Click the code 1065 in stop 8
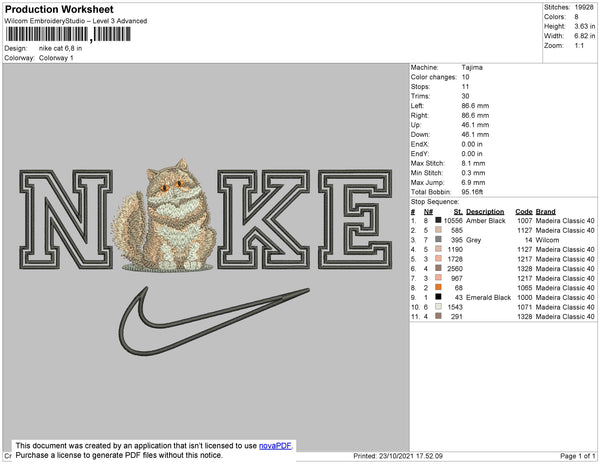The width and height of the screenshot is (600, 464). coord(525,288)
